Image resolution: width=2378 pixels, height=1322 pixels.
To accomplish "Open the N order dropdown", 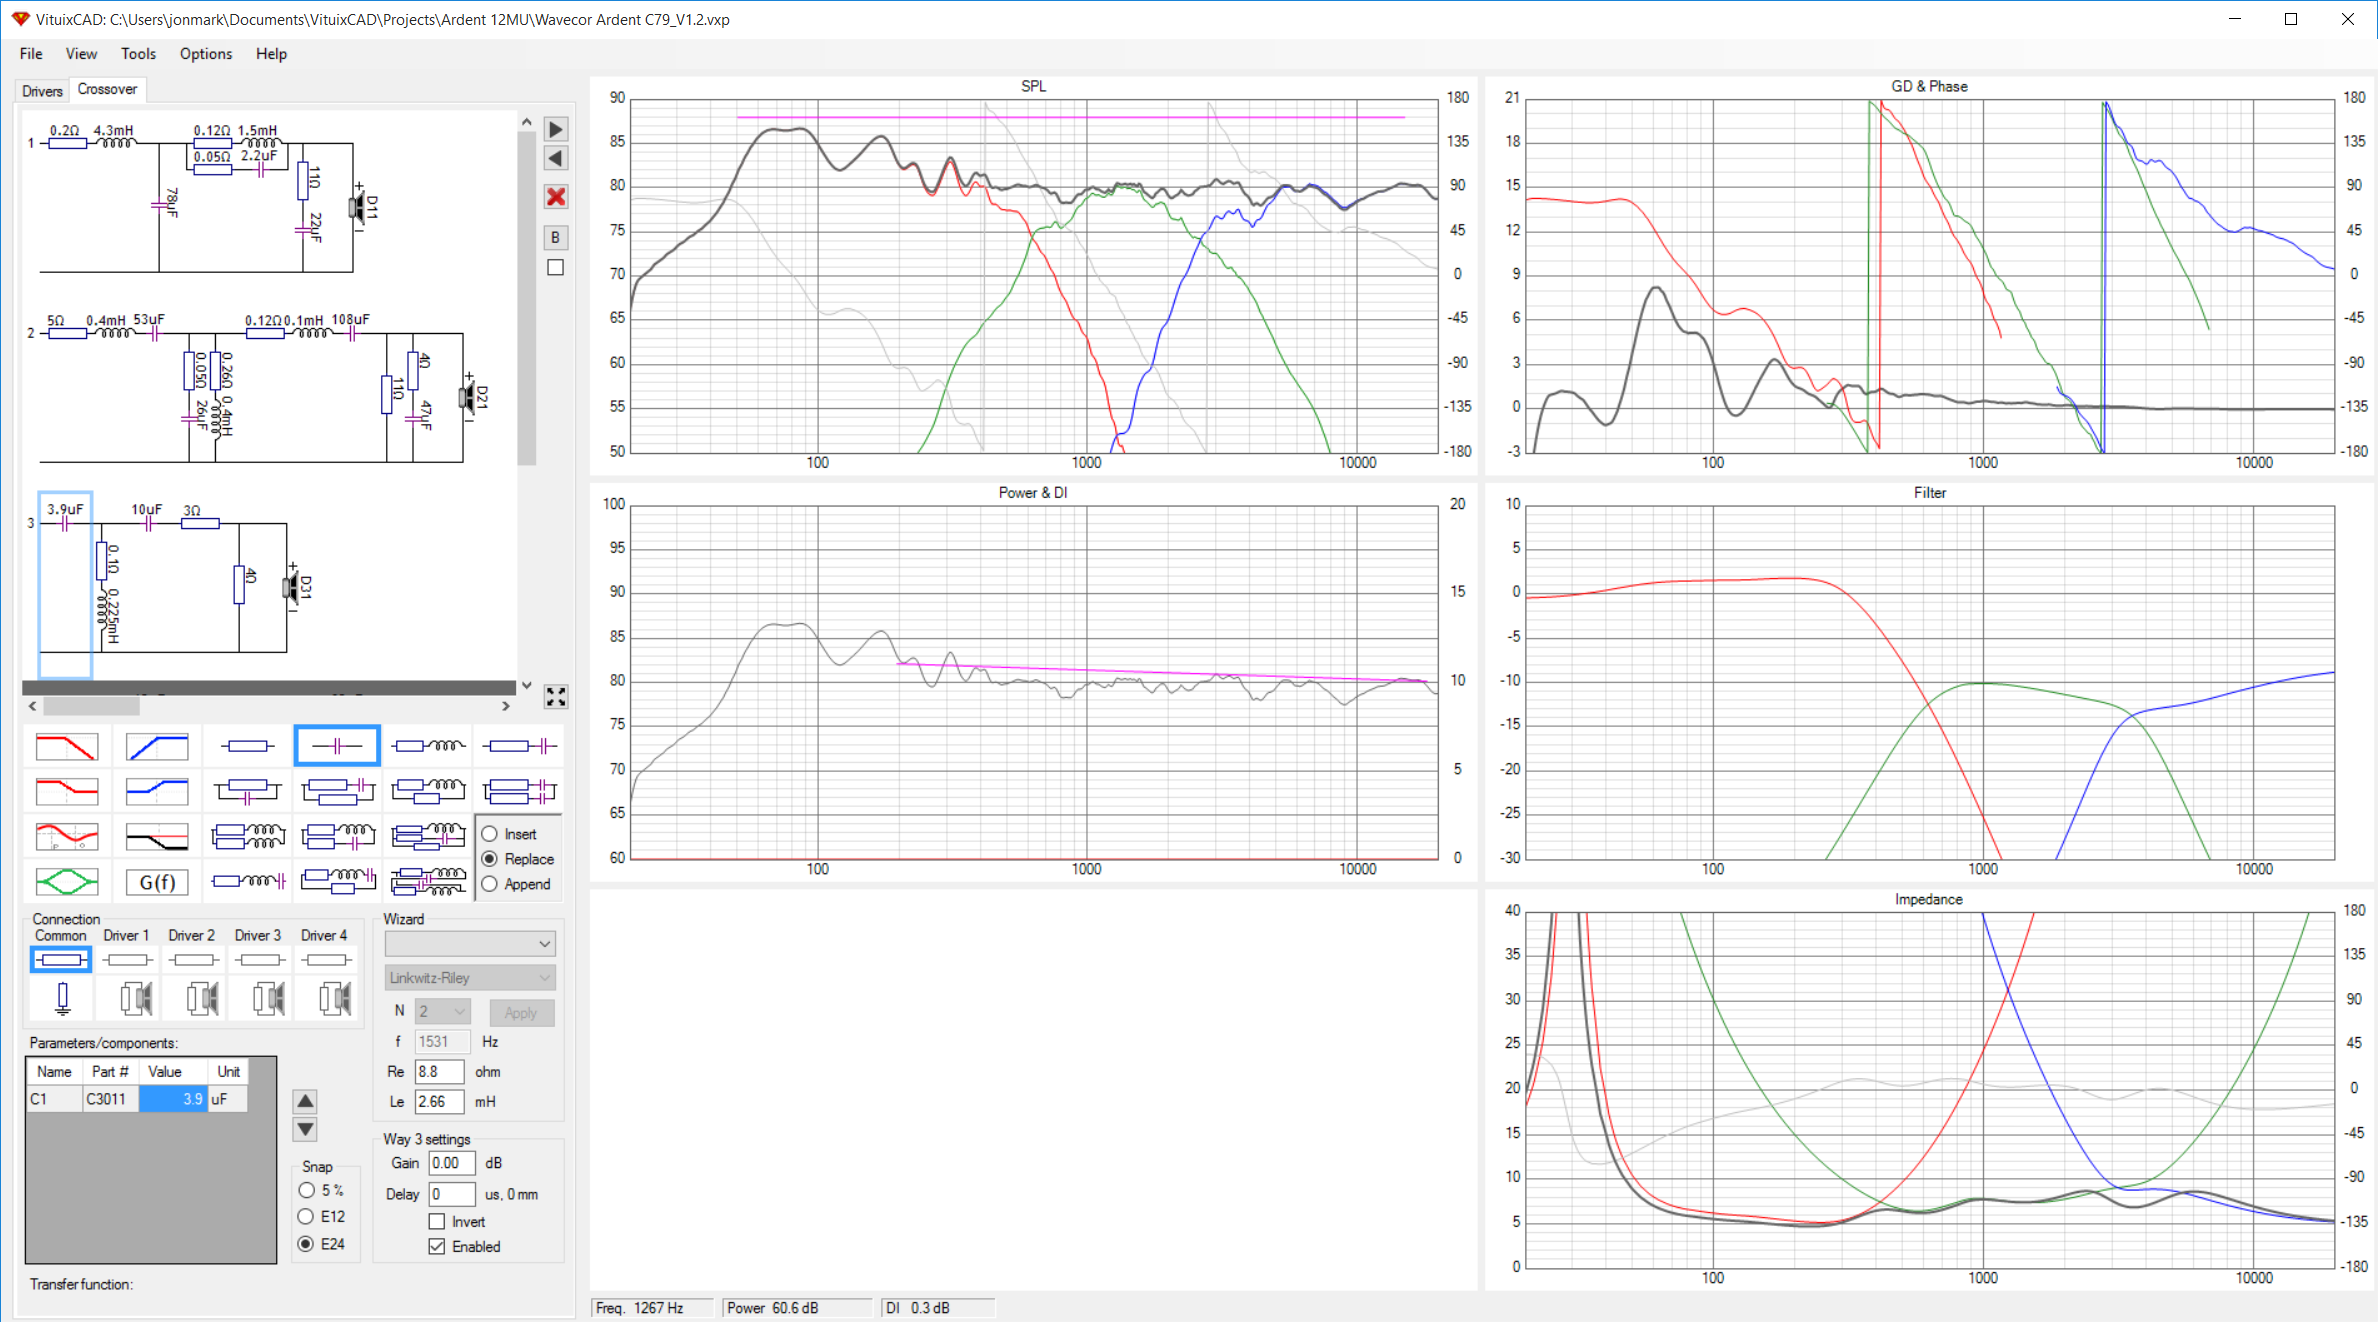I will click(x=442, y=1011).
